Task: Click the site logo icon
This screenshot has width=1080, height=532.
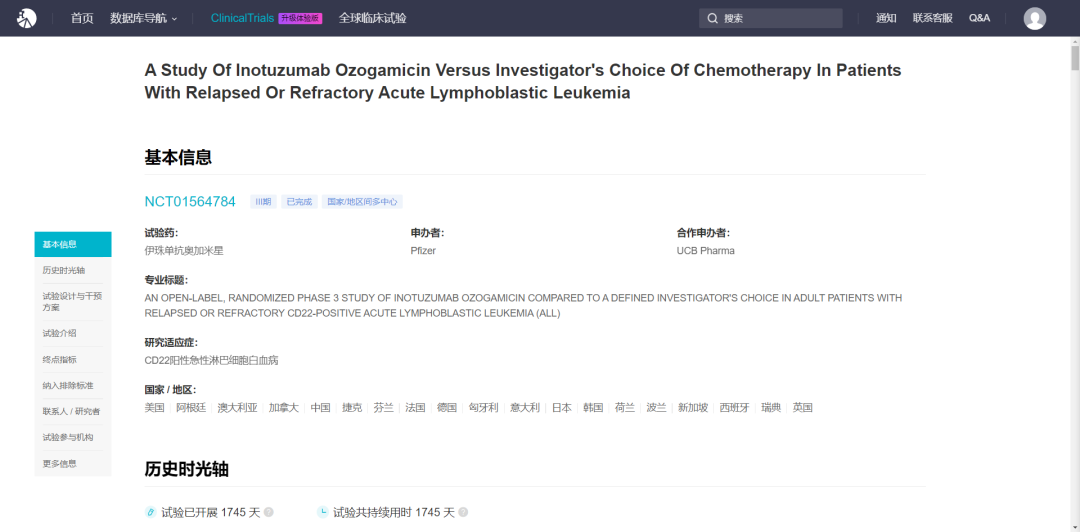Action: (27, 19)
